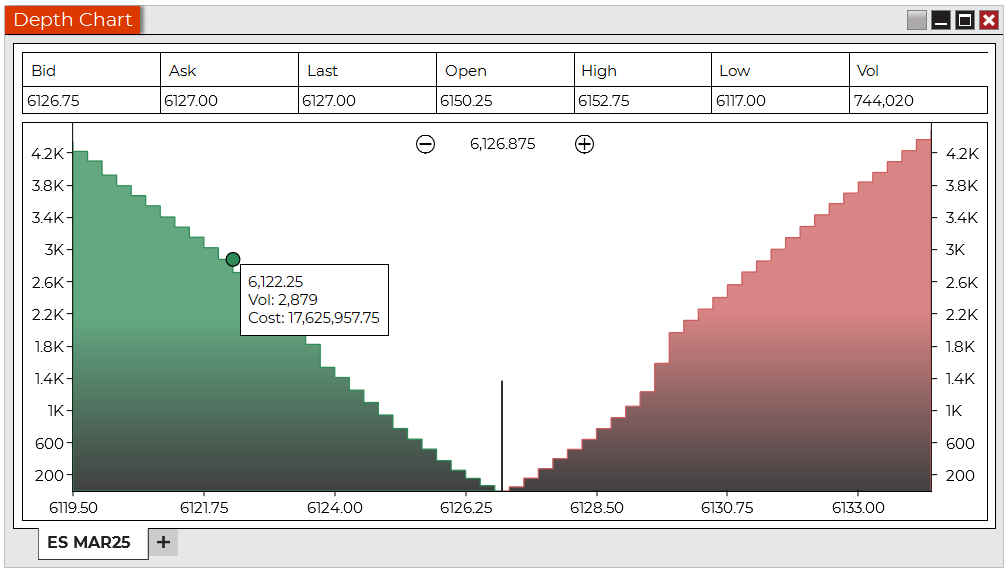Click the right axis 3K label

(x=955, y=250)
